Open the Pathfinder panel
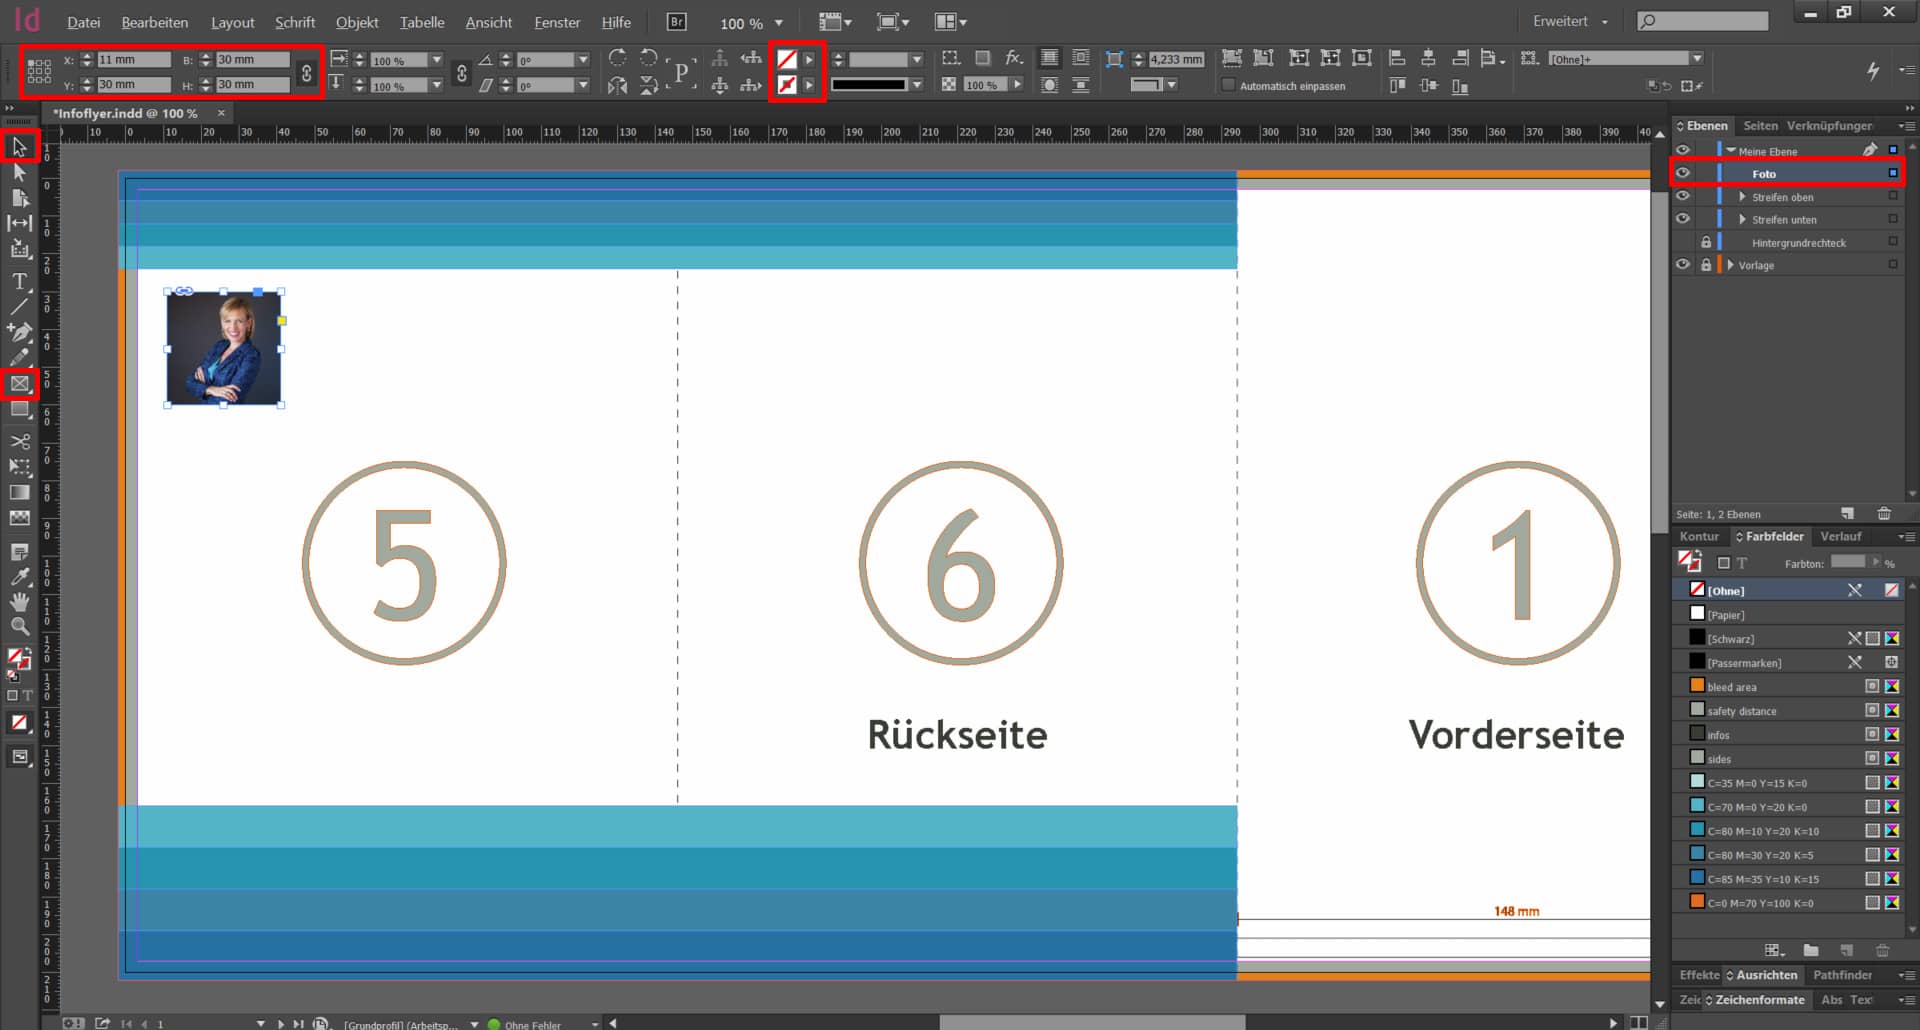This screenshot has height=1030, width=1920. click(1842, 975)
